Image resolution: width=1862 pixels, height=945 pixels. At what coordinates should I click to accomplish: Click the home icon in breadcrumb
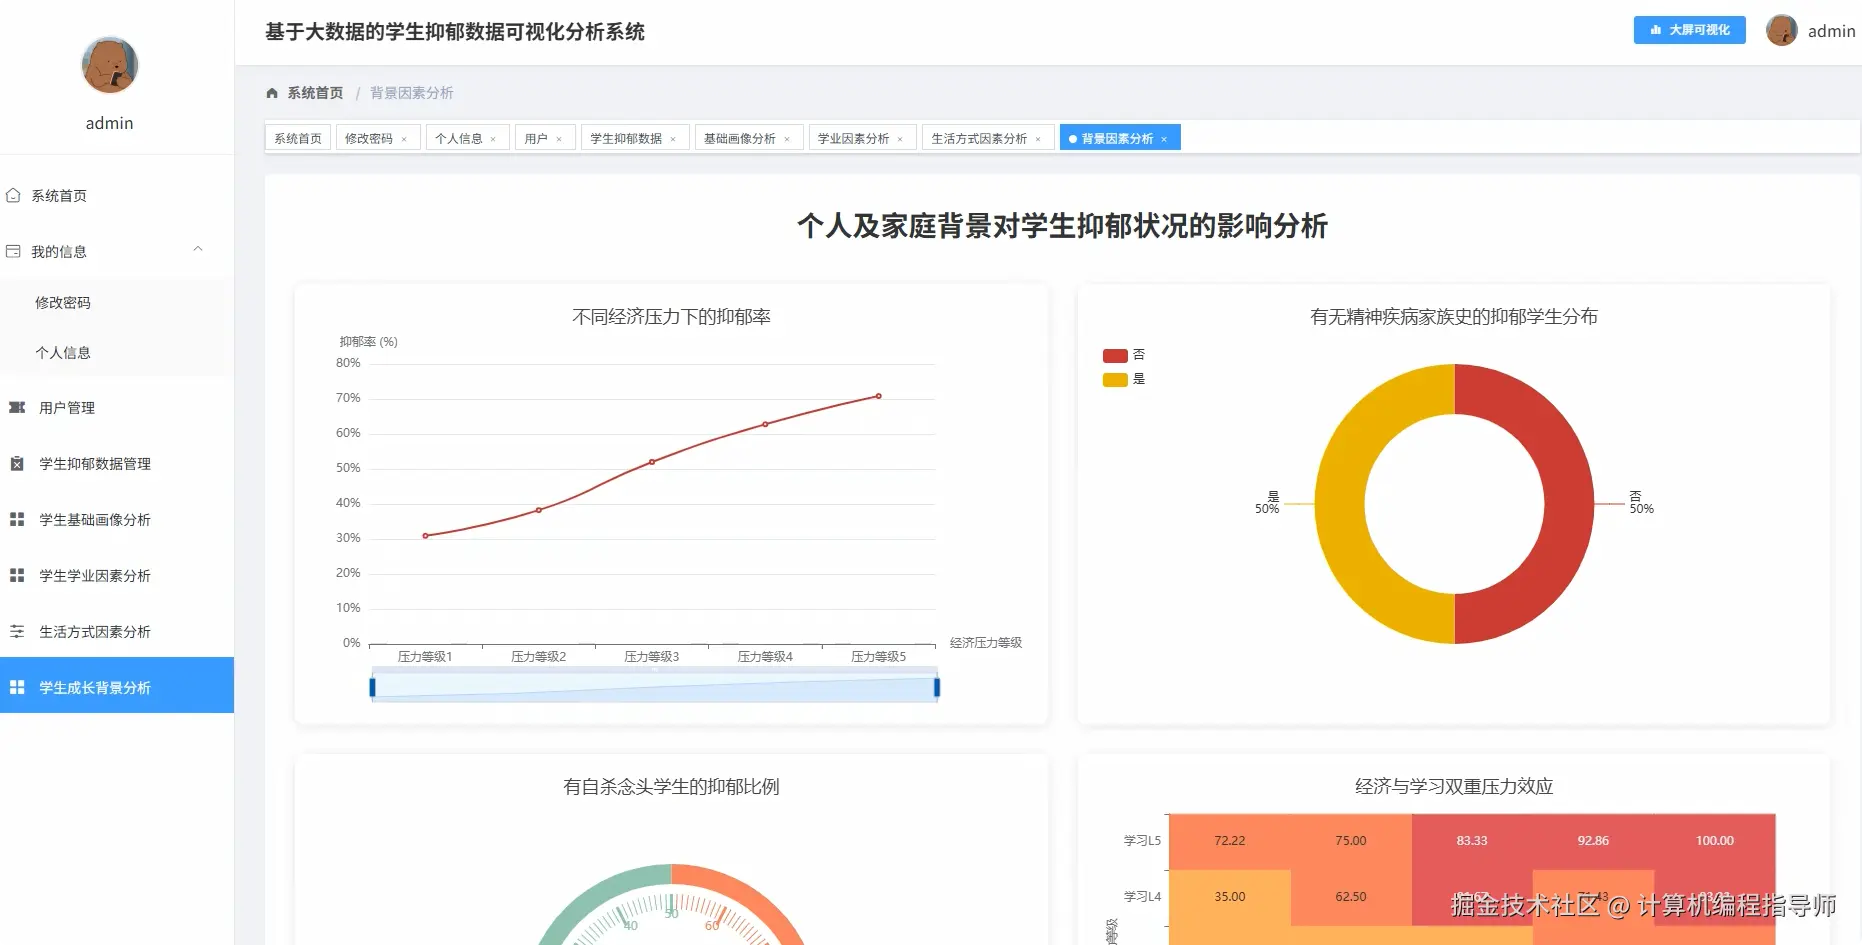tap(272, 93)
